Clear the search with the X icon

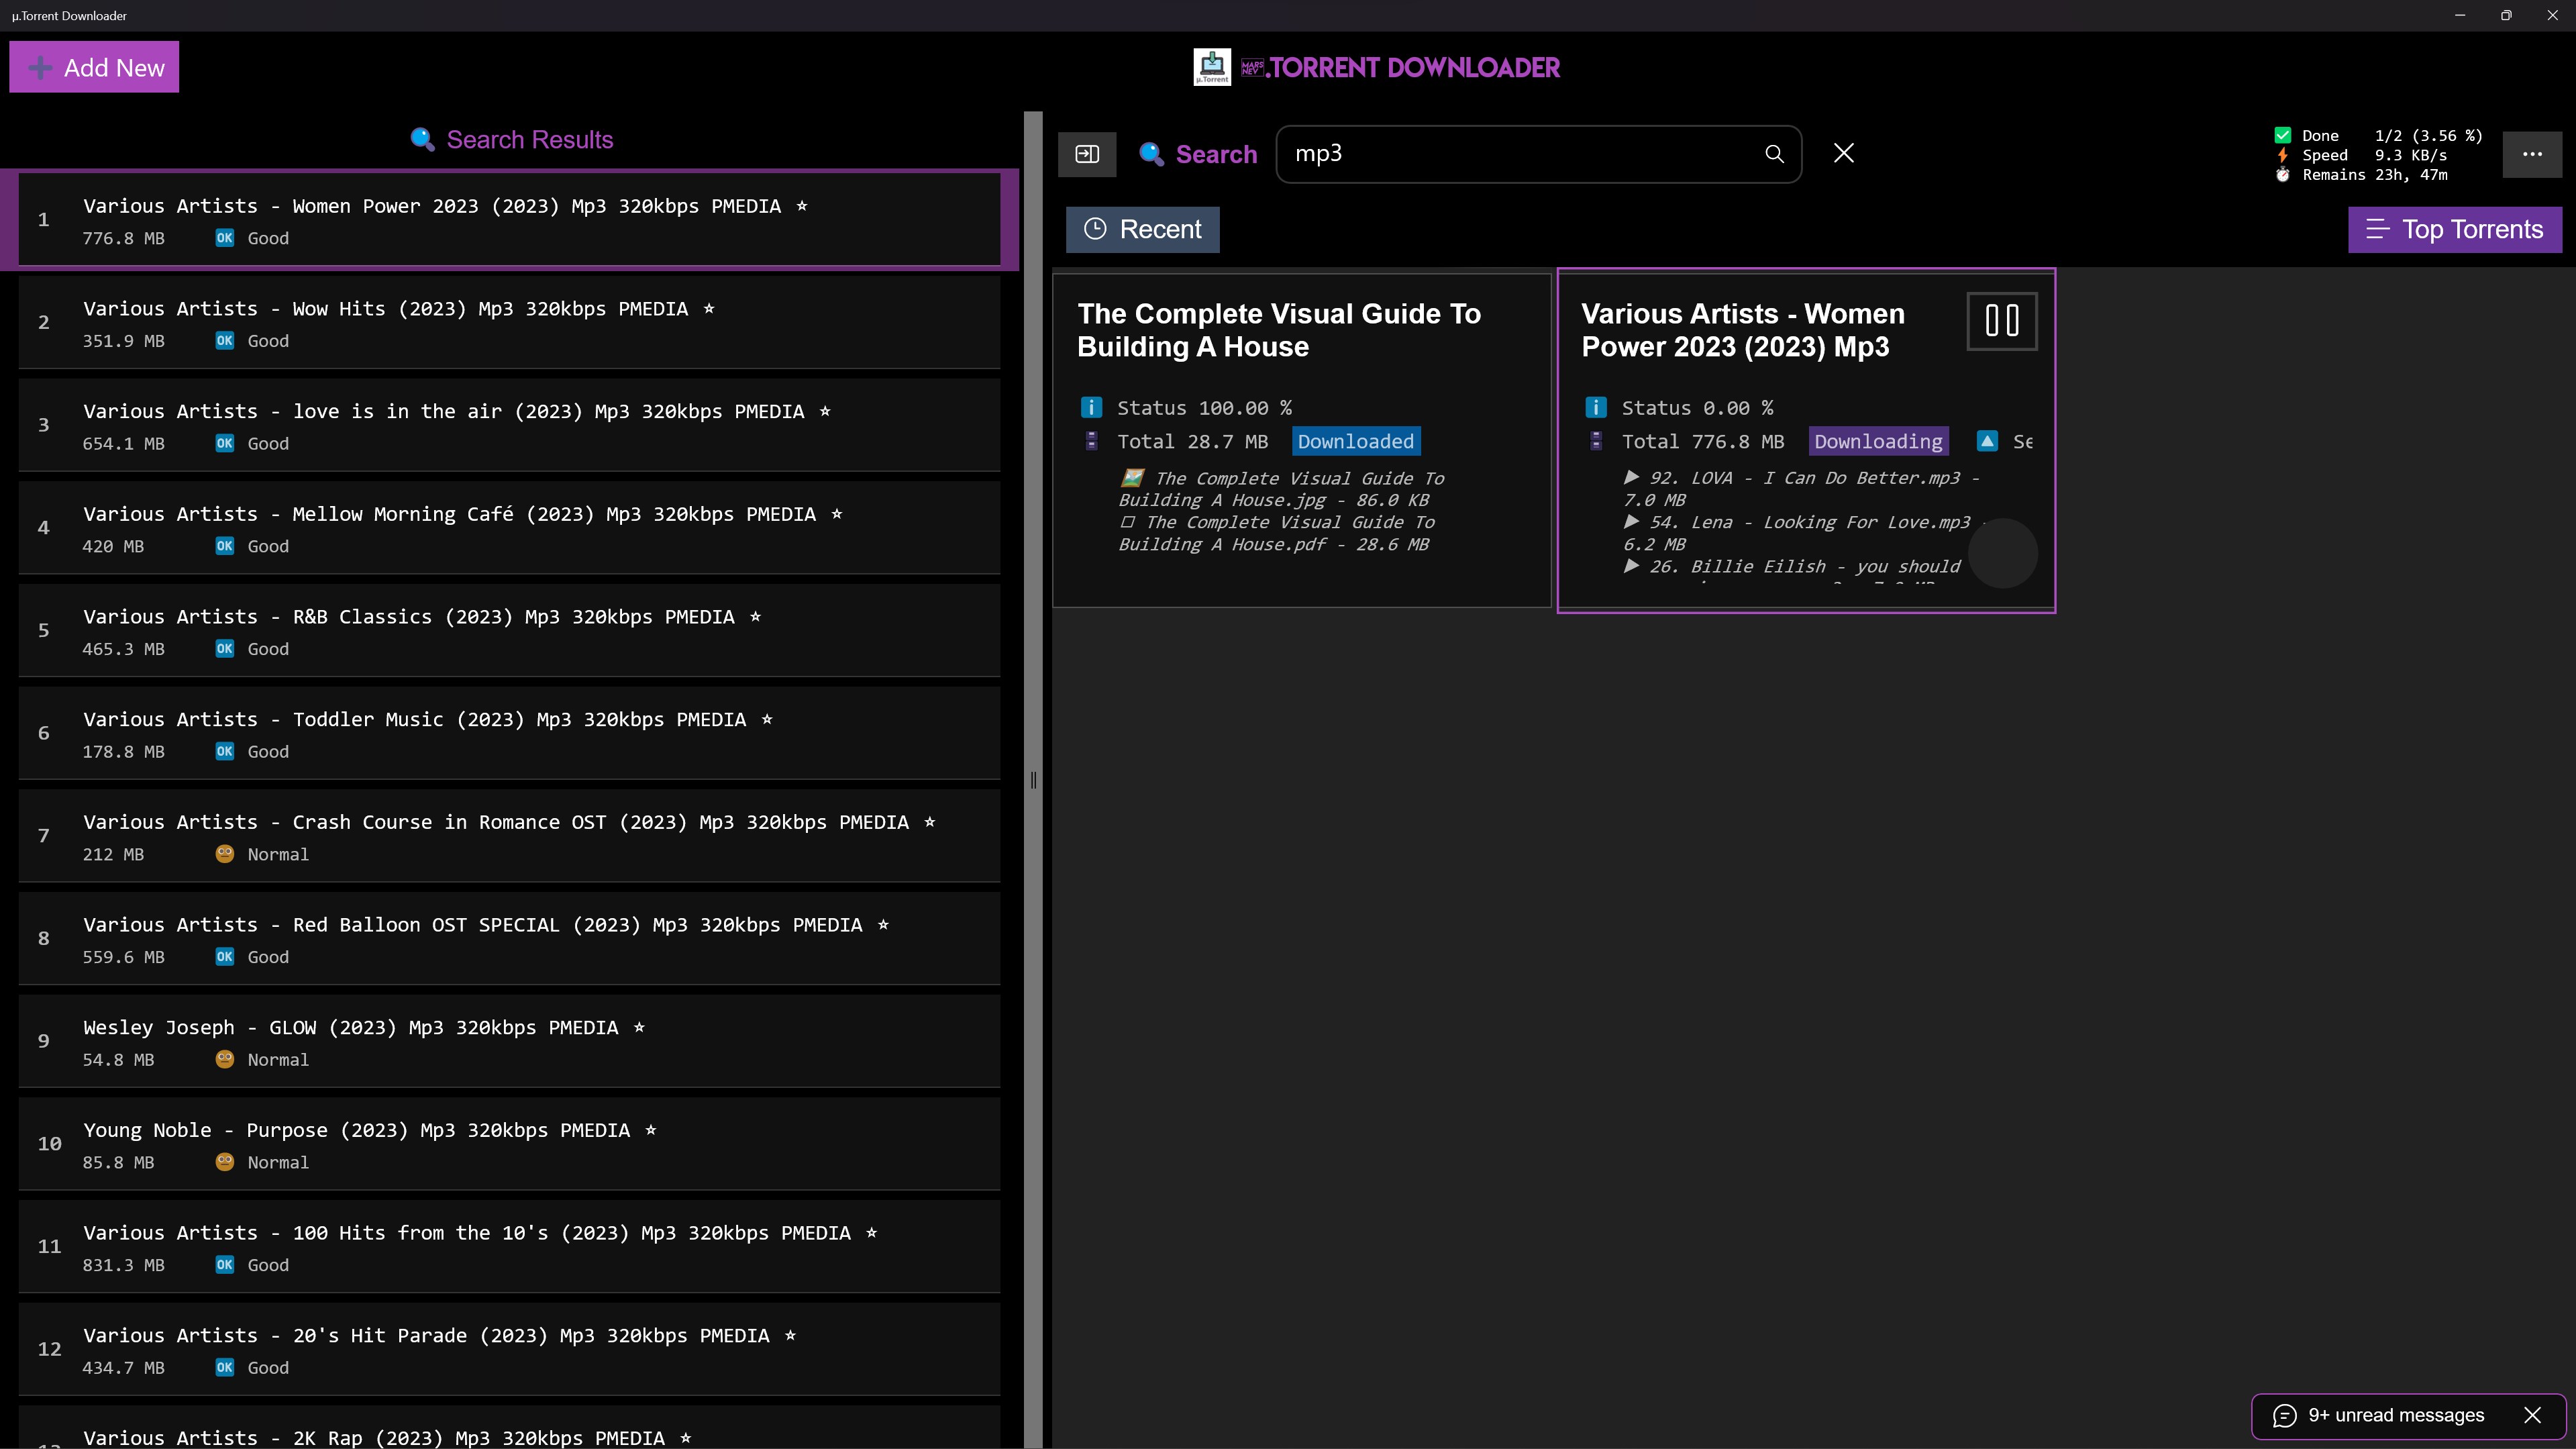point(1843,153)
